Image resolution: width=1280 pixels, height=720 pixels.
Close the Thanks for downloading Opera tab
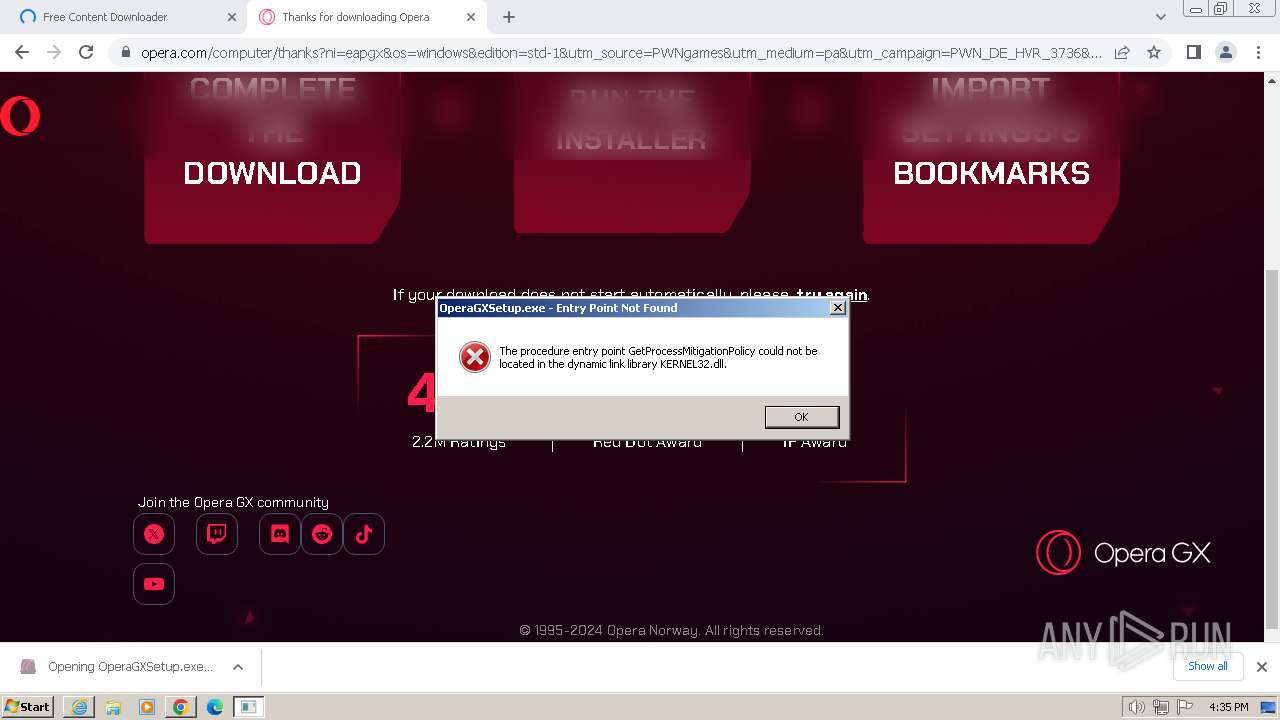click(x=470, y=17)
